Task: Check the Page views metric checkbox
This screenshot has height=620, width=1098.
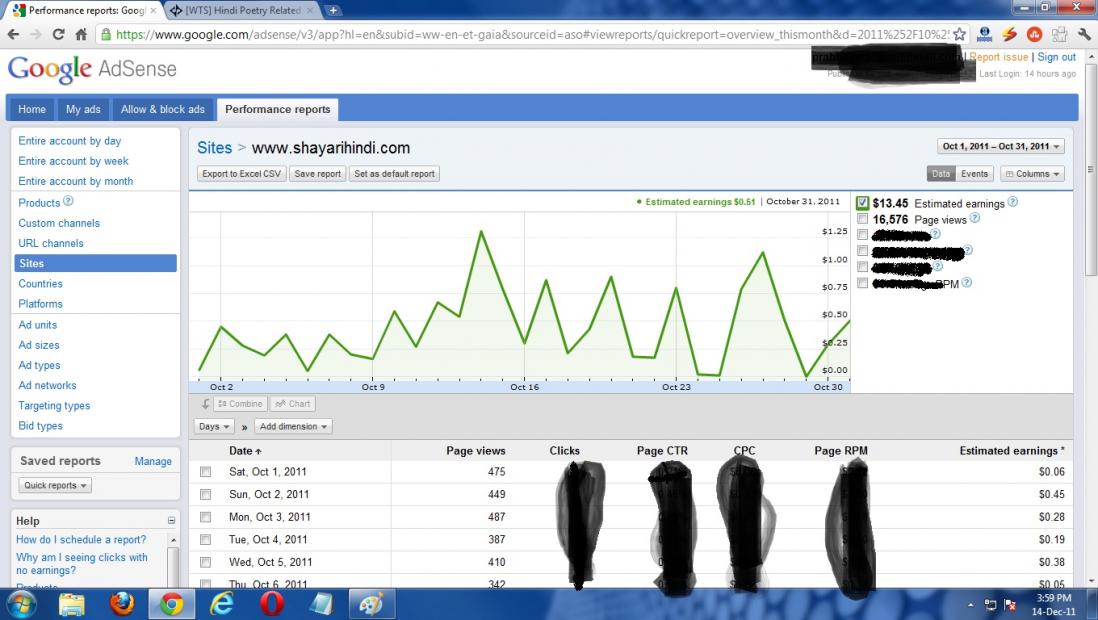Action: pos(863,219)
